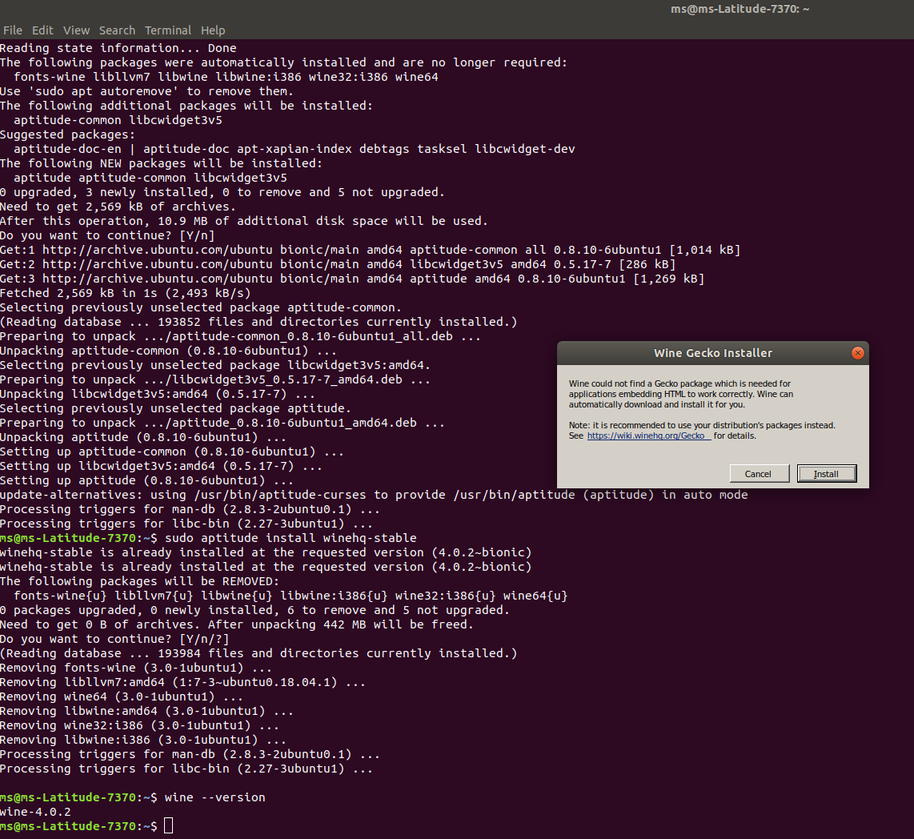914x839 pixels.
Task: Open the View menu
Action: click(x=77, y=30)
